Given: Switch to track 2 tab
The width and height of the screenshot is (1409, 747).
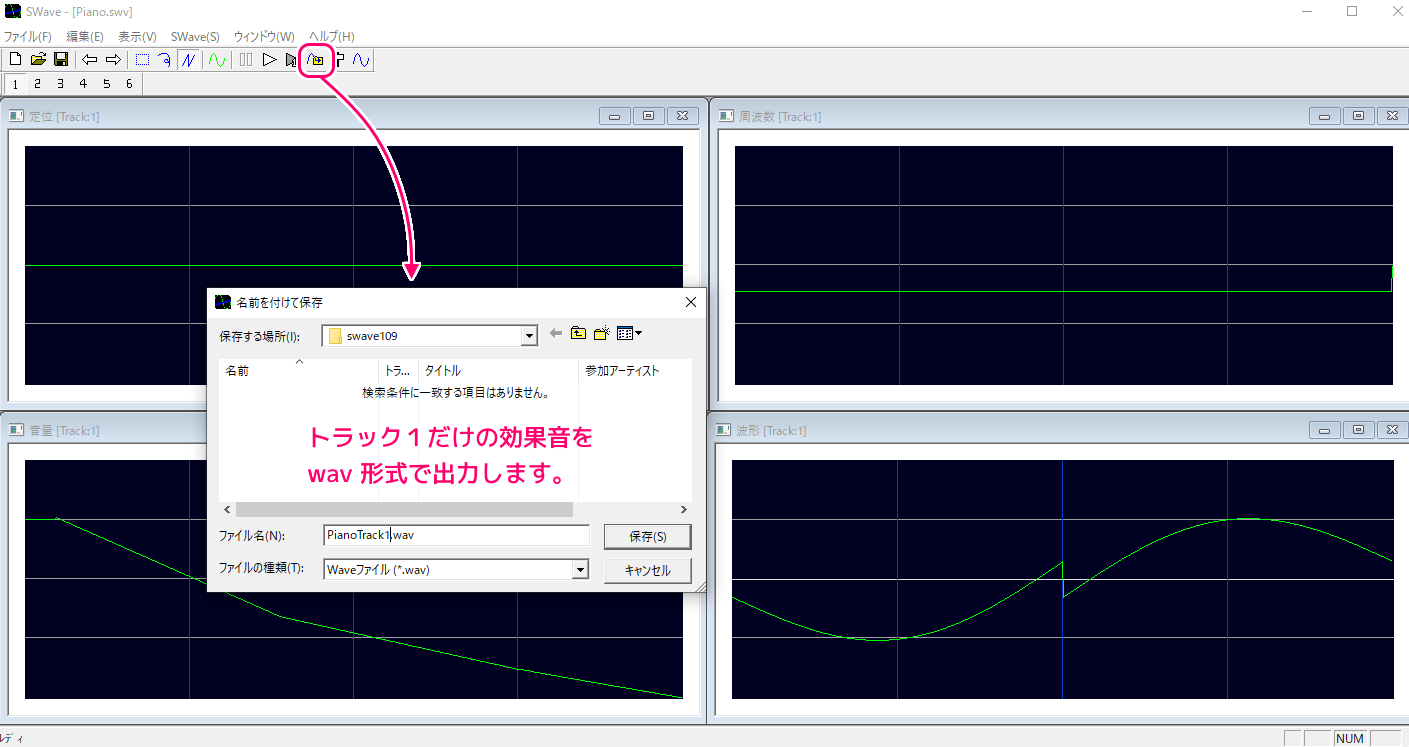Looking at the screenshot, I should pyautogui.click(x=38, y=84).
